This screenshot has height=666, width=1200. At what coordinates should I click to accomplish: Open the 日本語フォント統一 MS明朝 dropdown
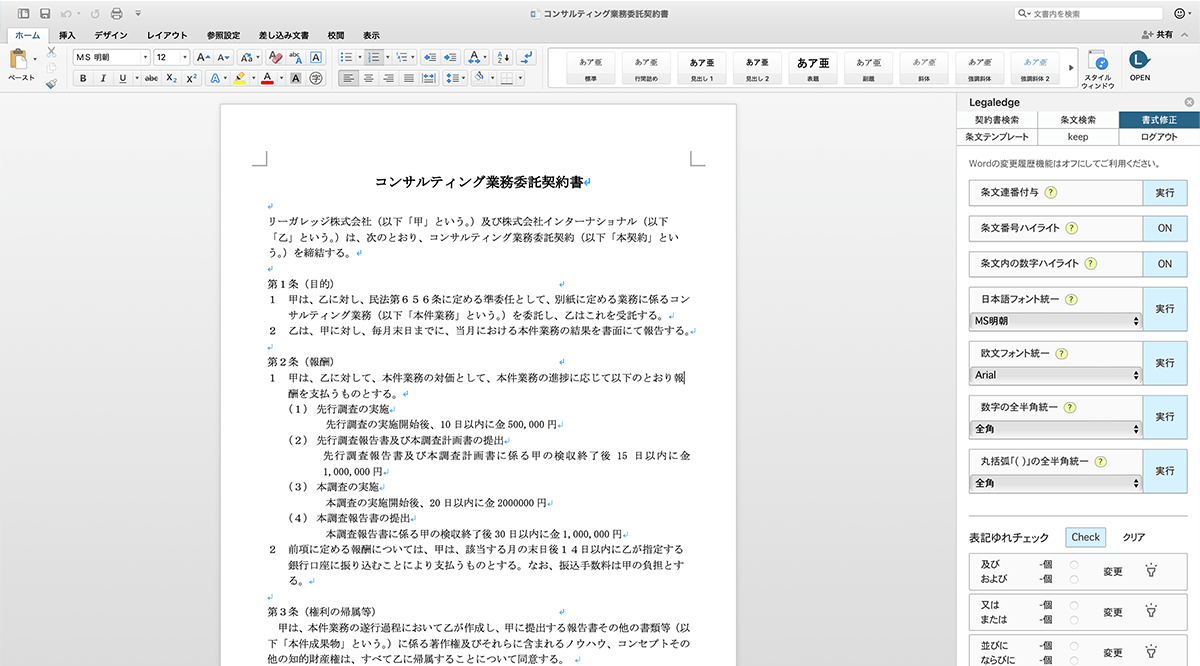[x=1055, y=321]
